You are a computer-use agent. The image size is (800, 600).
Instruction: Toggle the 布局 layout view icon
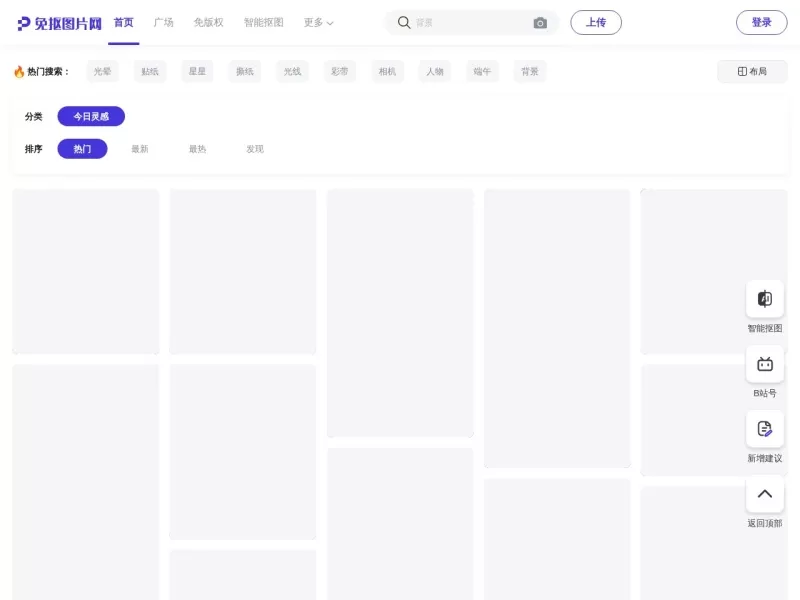(751, 71)
